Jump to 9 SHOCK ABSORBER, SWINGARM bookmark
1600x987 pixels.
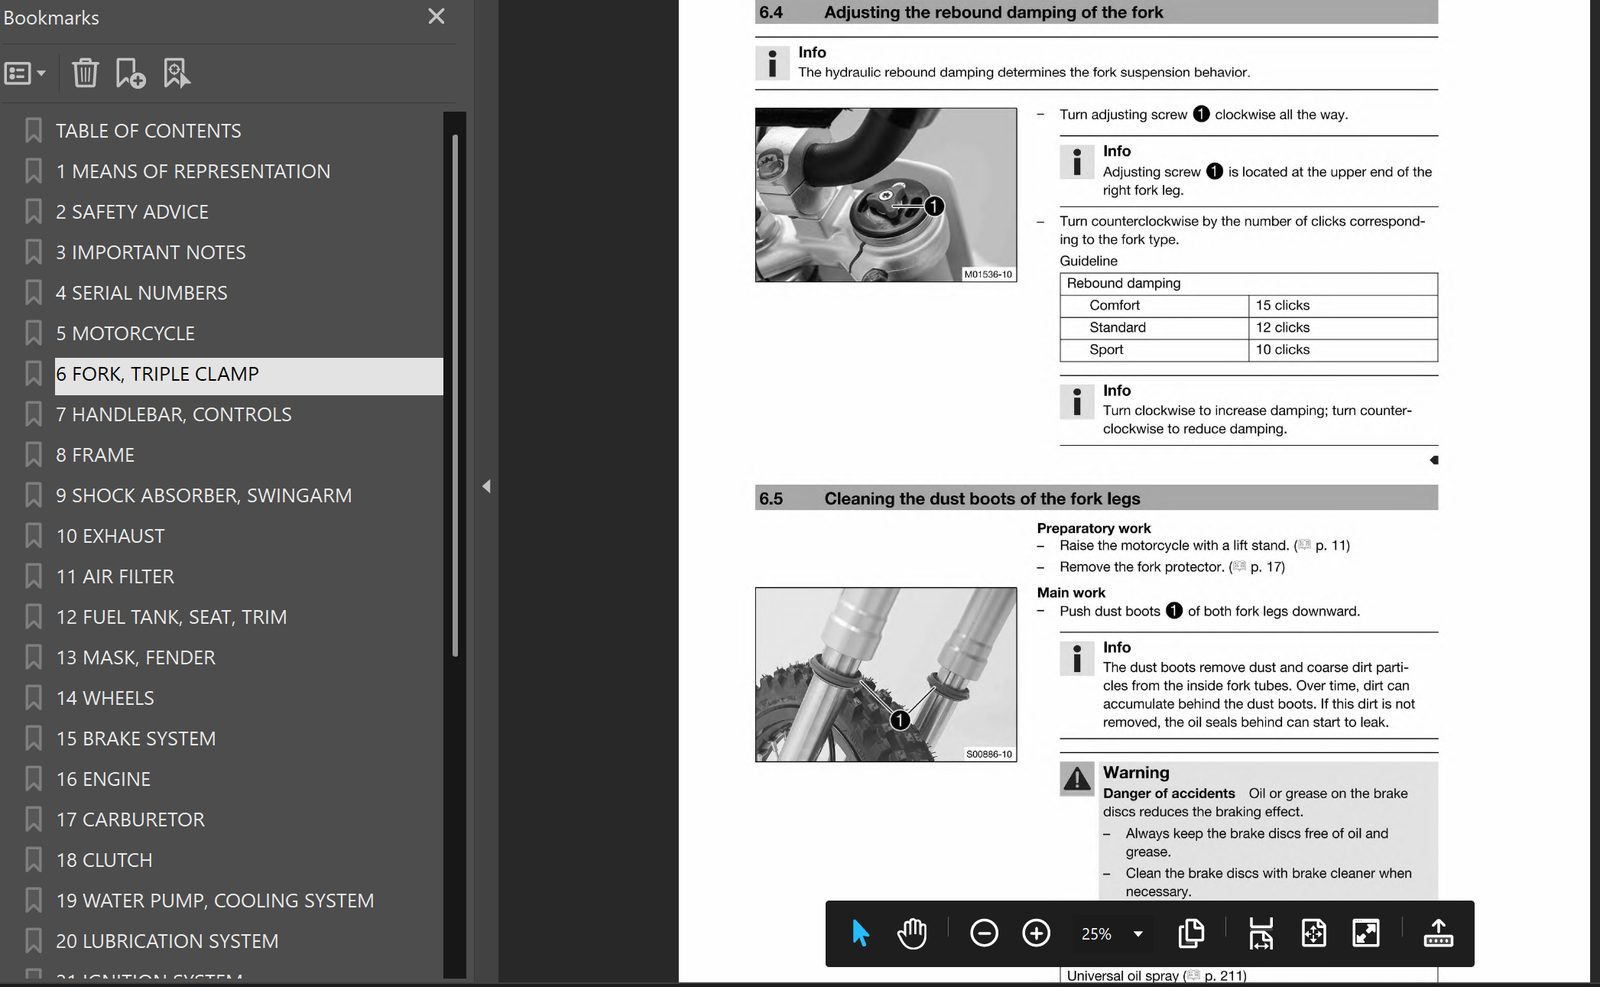click(x=204, y=495)
